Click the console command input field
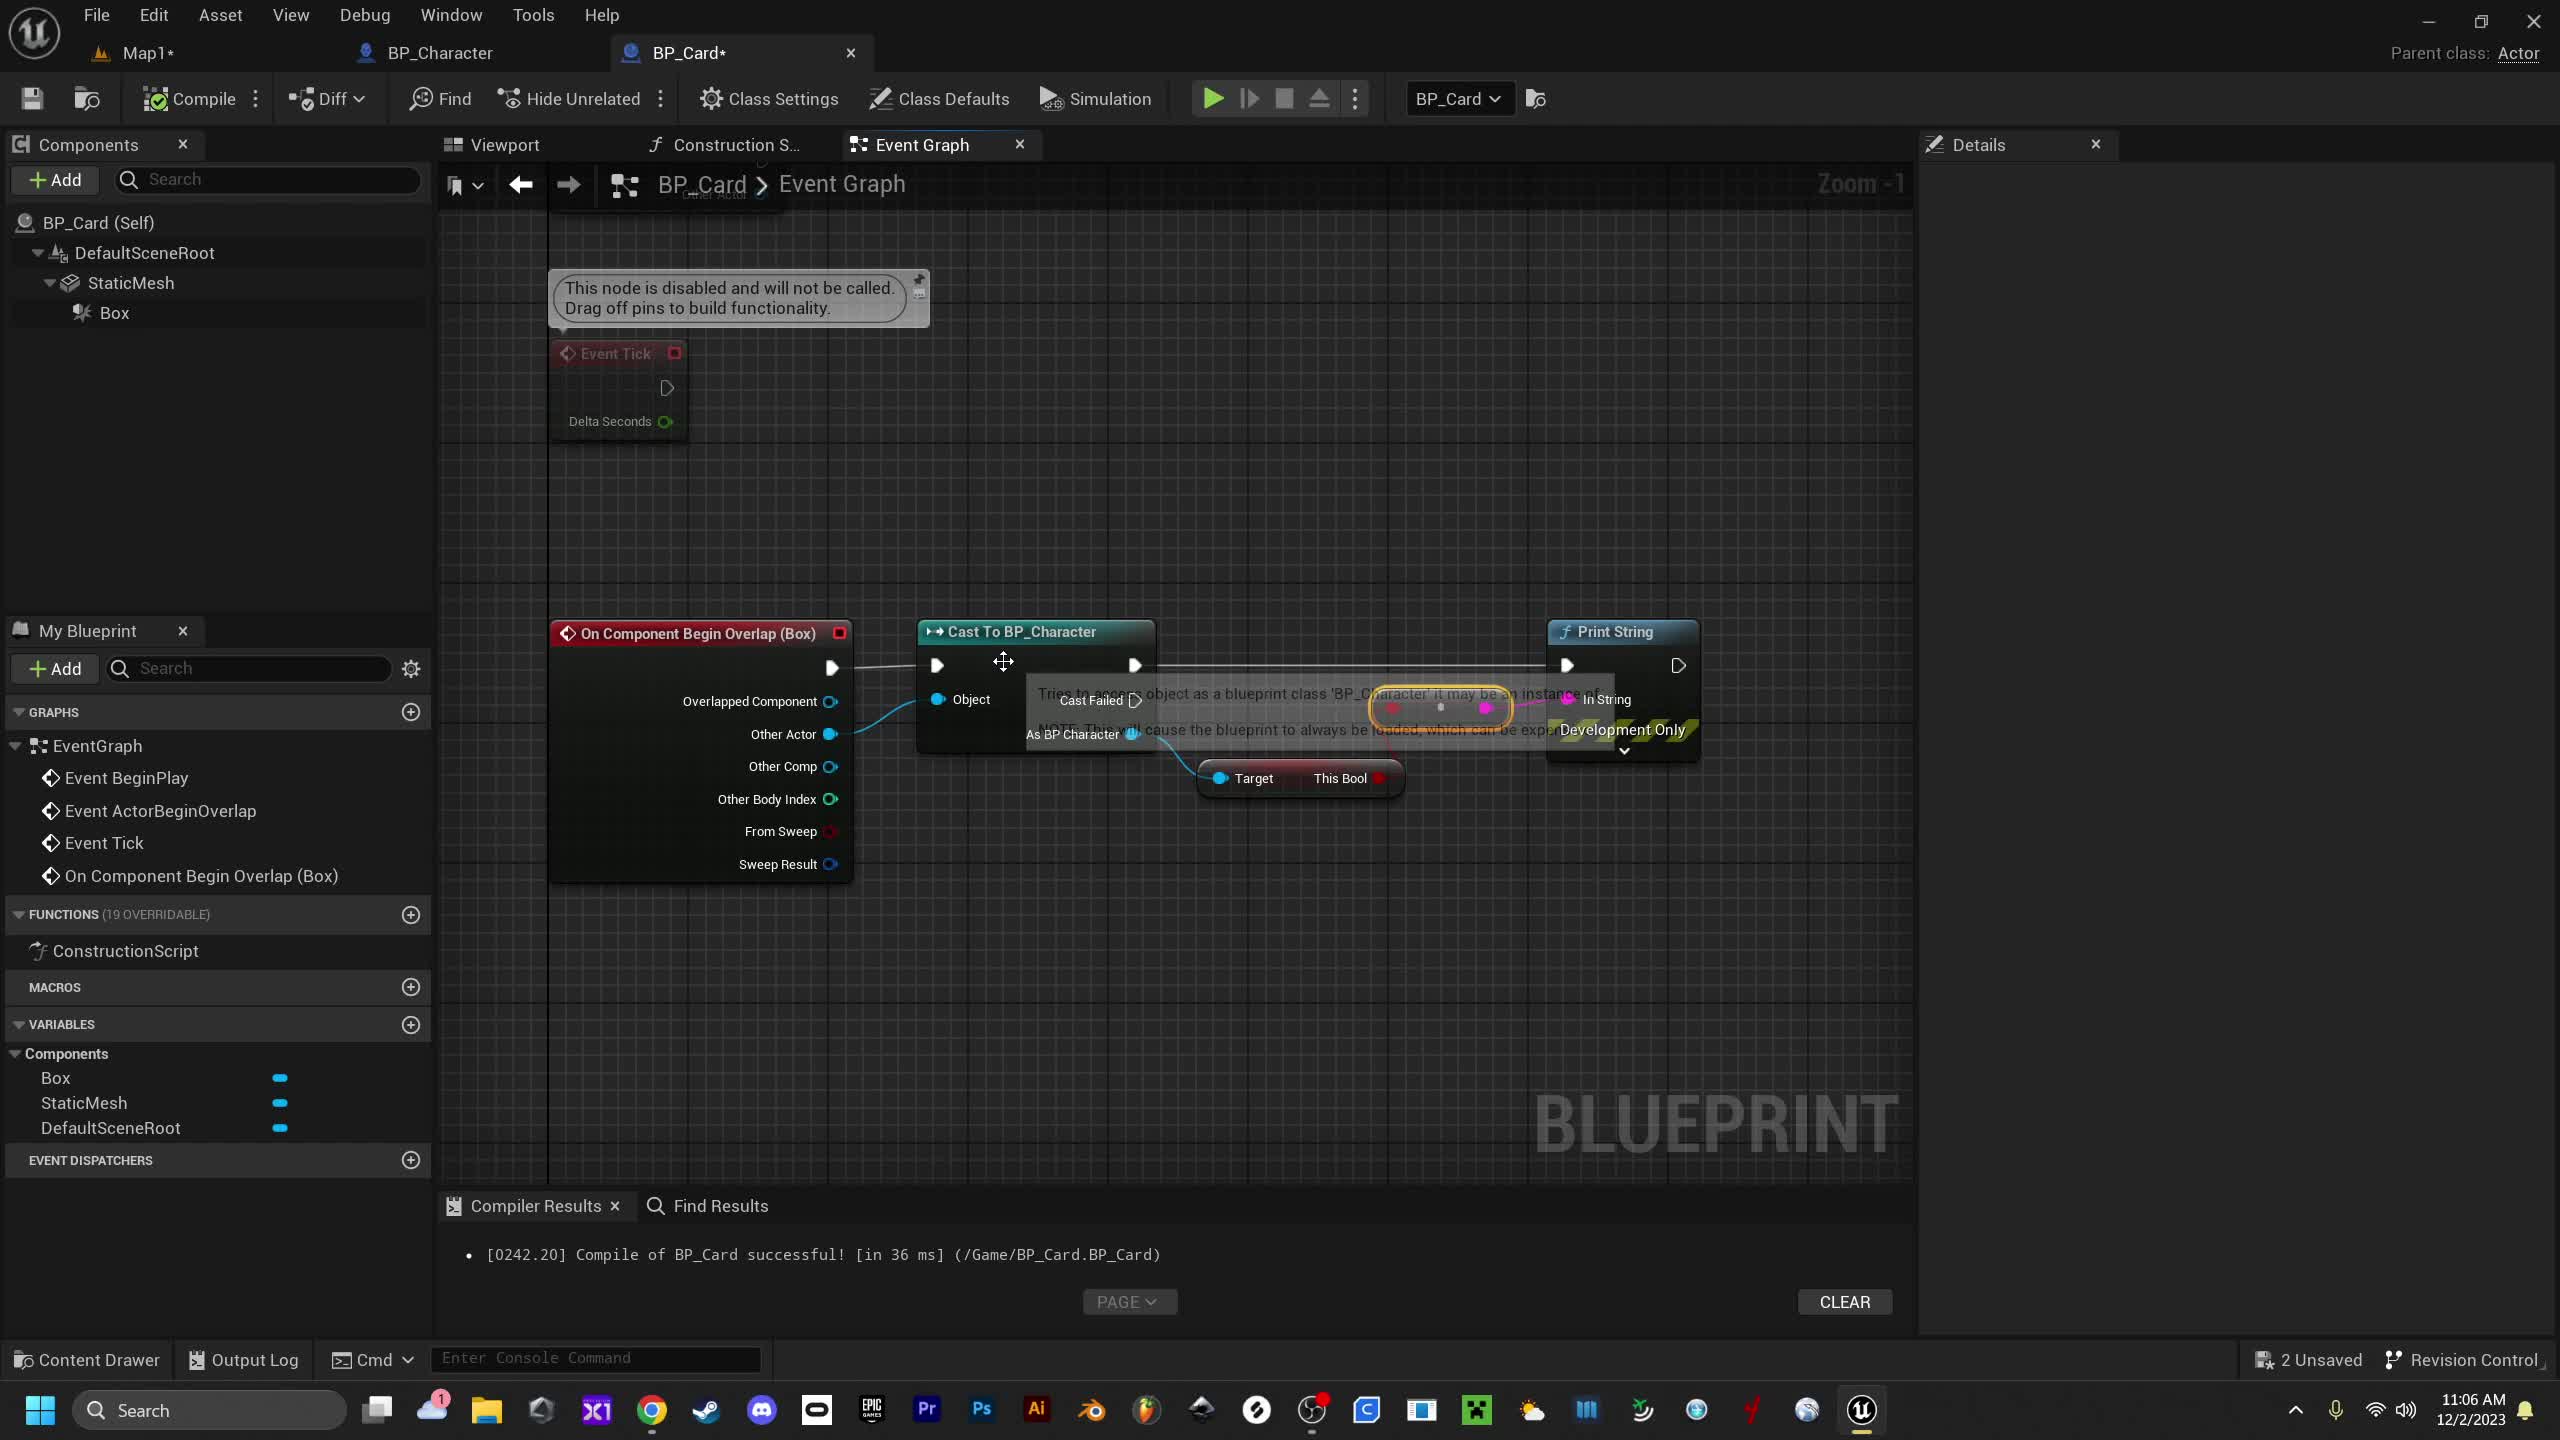Screen dimensions: 2560x1440 click(595, 1359)
